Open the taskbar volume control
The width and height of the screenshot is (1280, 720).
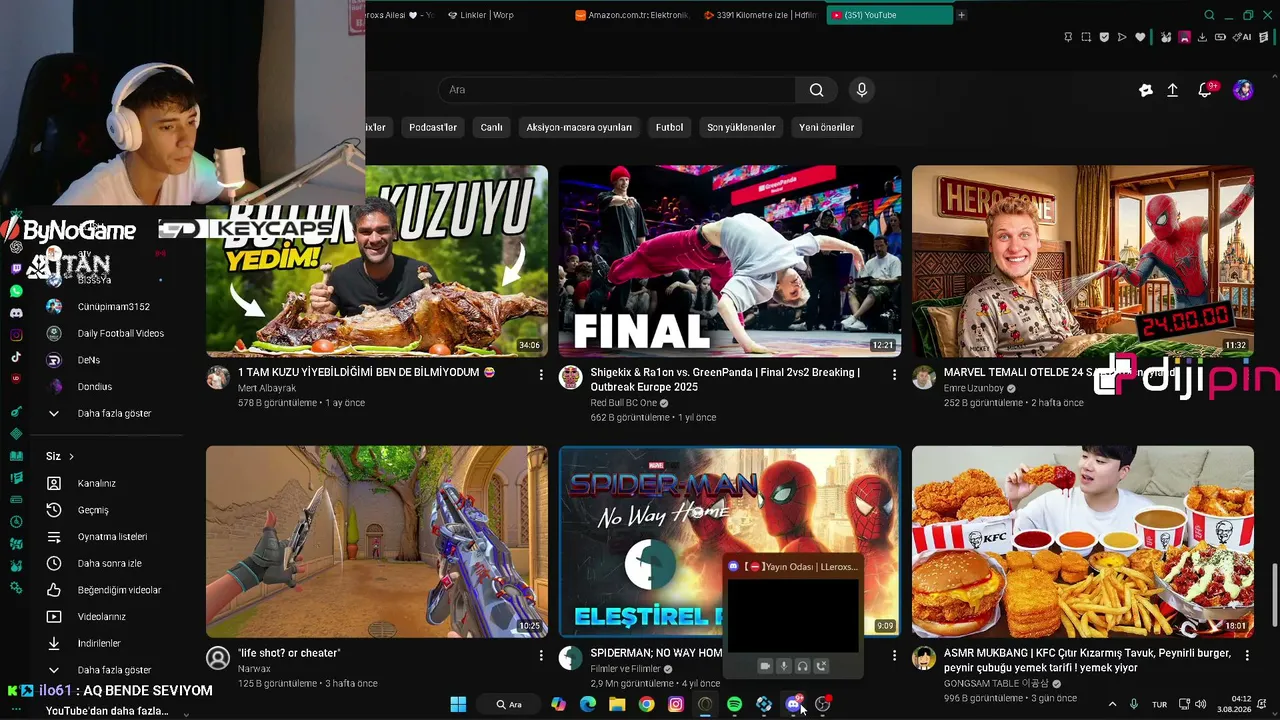point(1200,704)
